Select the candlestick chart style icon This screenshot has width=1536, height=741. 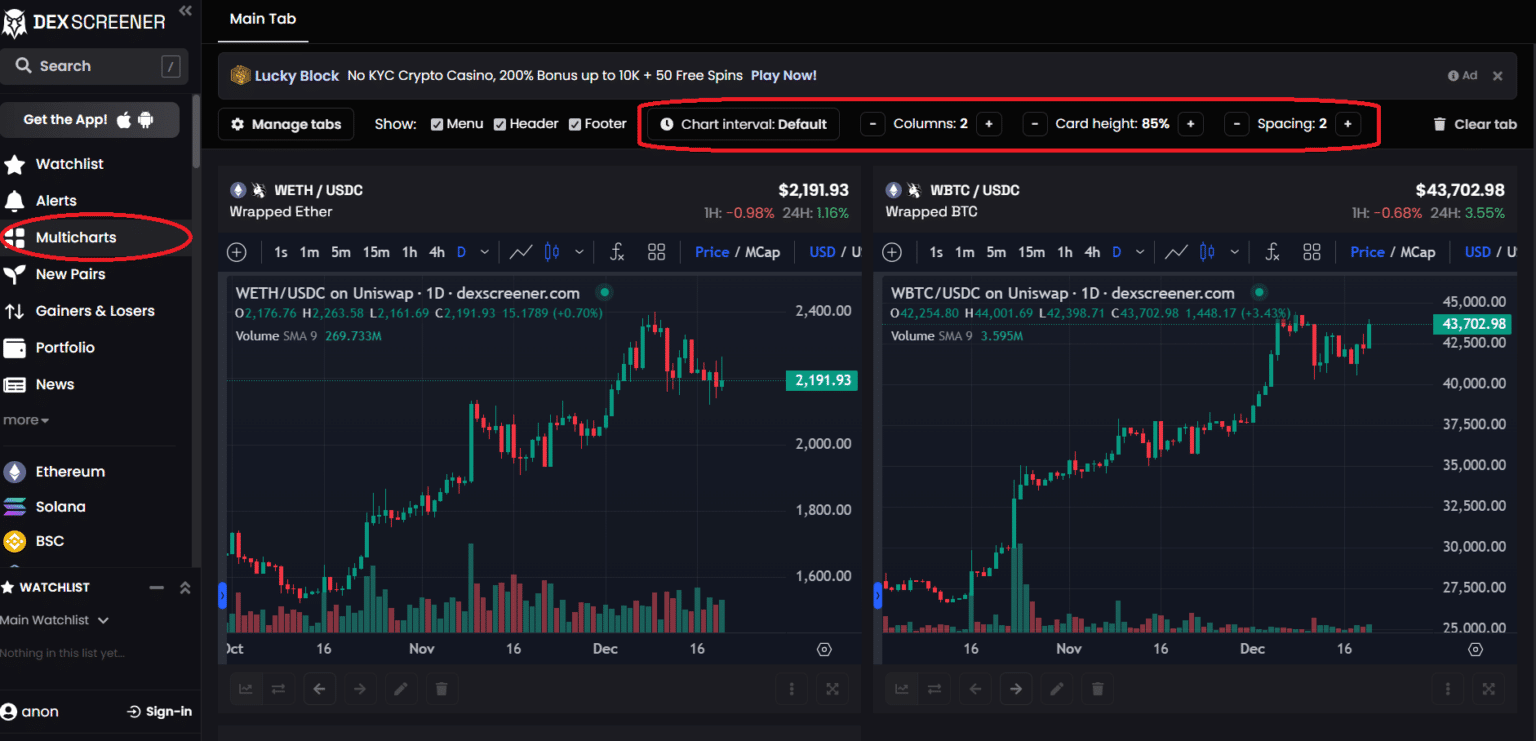[x=553, y=252]
